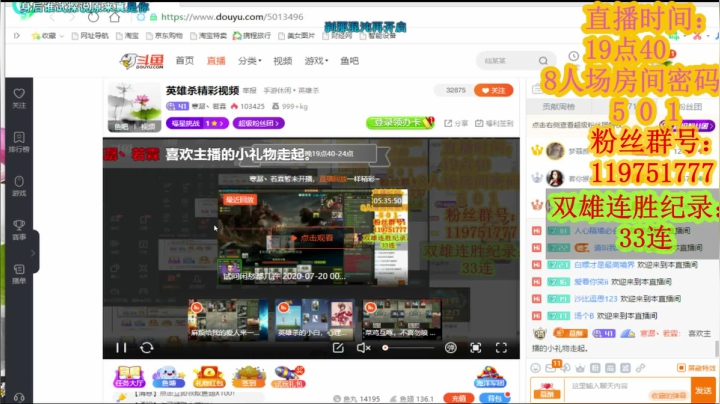The image size is (720, 404).
Task: Click the crown noble icon in chat toolbar
Action: (x=580, y=368)
